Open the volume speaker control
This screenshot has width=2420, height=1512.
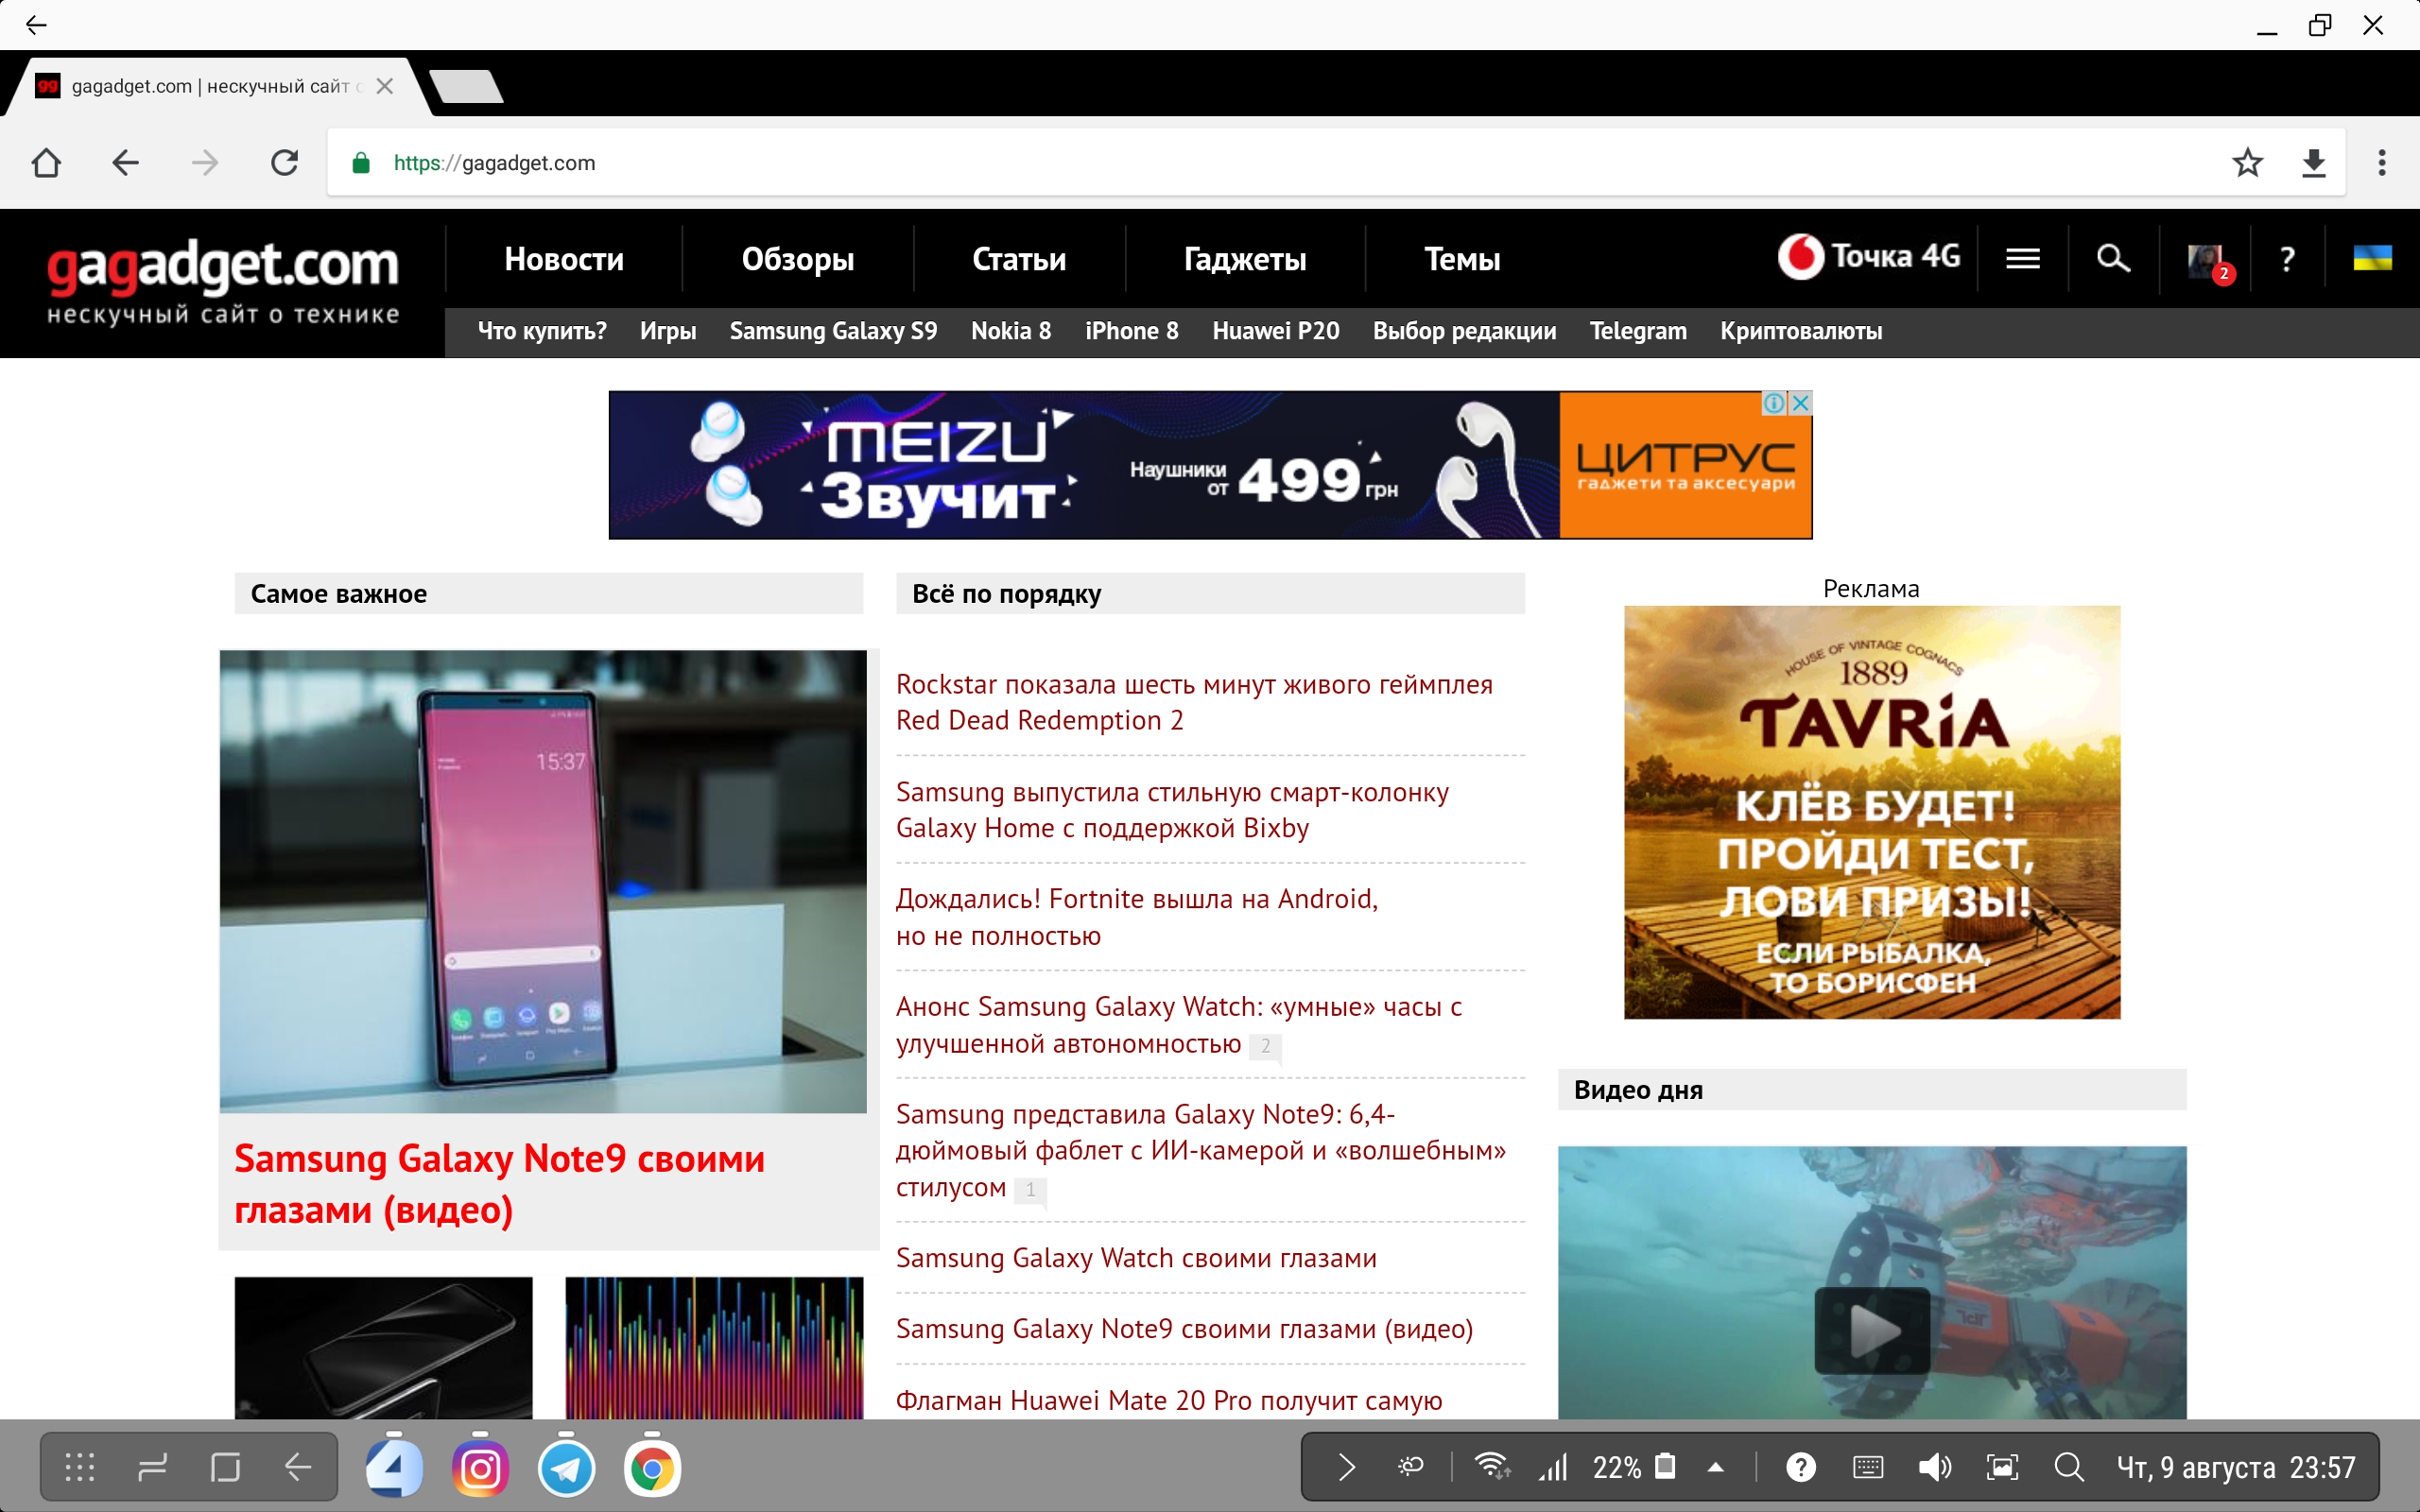tap(1934, 1467)
